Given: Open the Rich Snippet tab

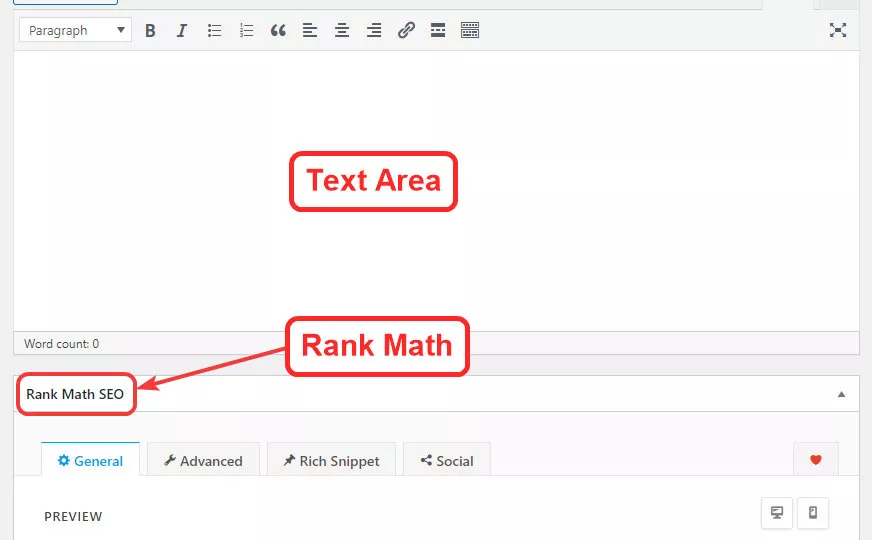Looking at the screenshot, I should (331, 460).
